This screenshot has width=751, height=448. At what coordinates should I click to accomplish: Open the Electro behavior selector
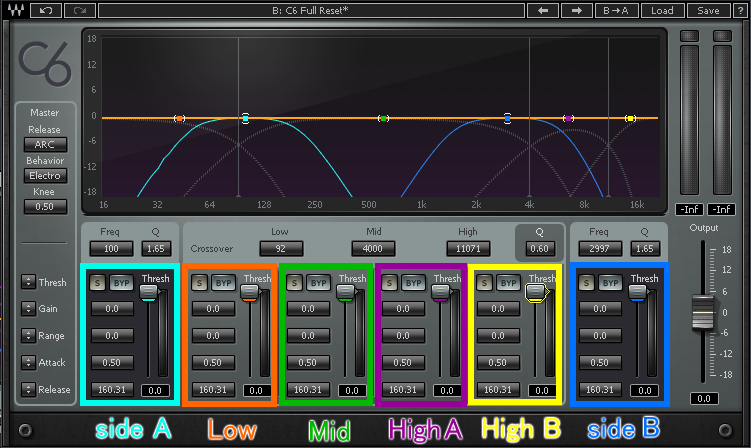45,175
